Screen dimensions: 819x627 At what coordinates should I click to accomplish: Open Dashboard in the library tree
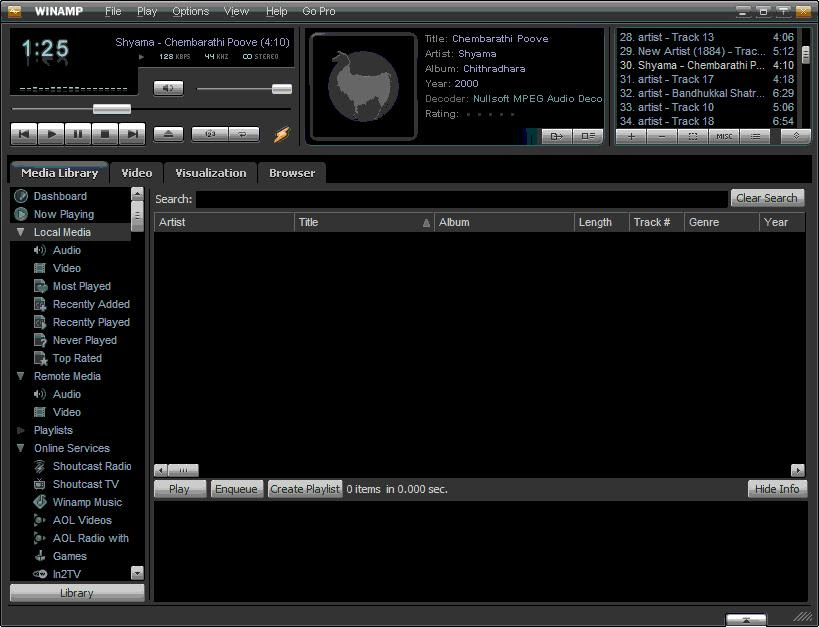coord(60,196)
